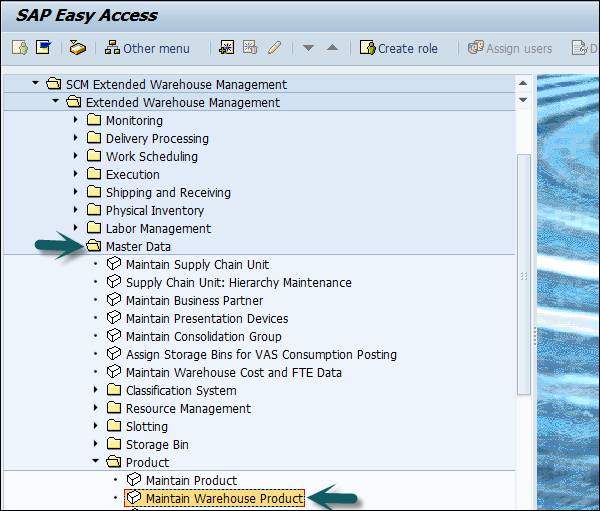
Task: Collapse the Master Data folder
Action: tap(76, 247)
